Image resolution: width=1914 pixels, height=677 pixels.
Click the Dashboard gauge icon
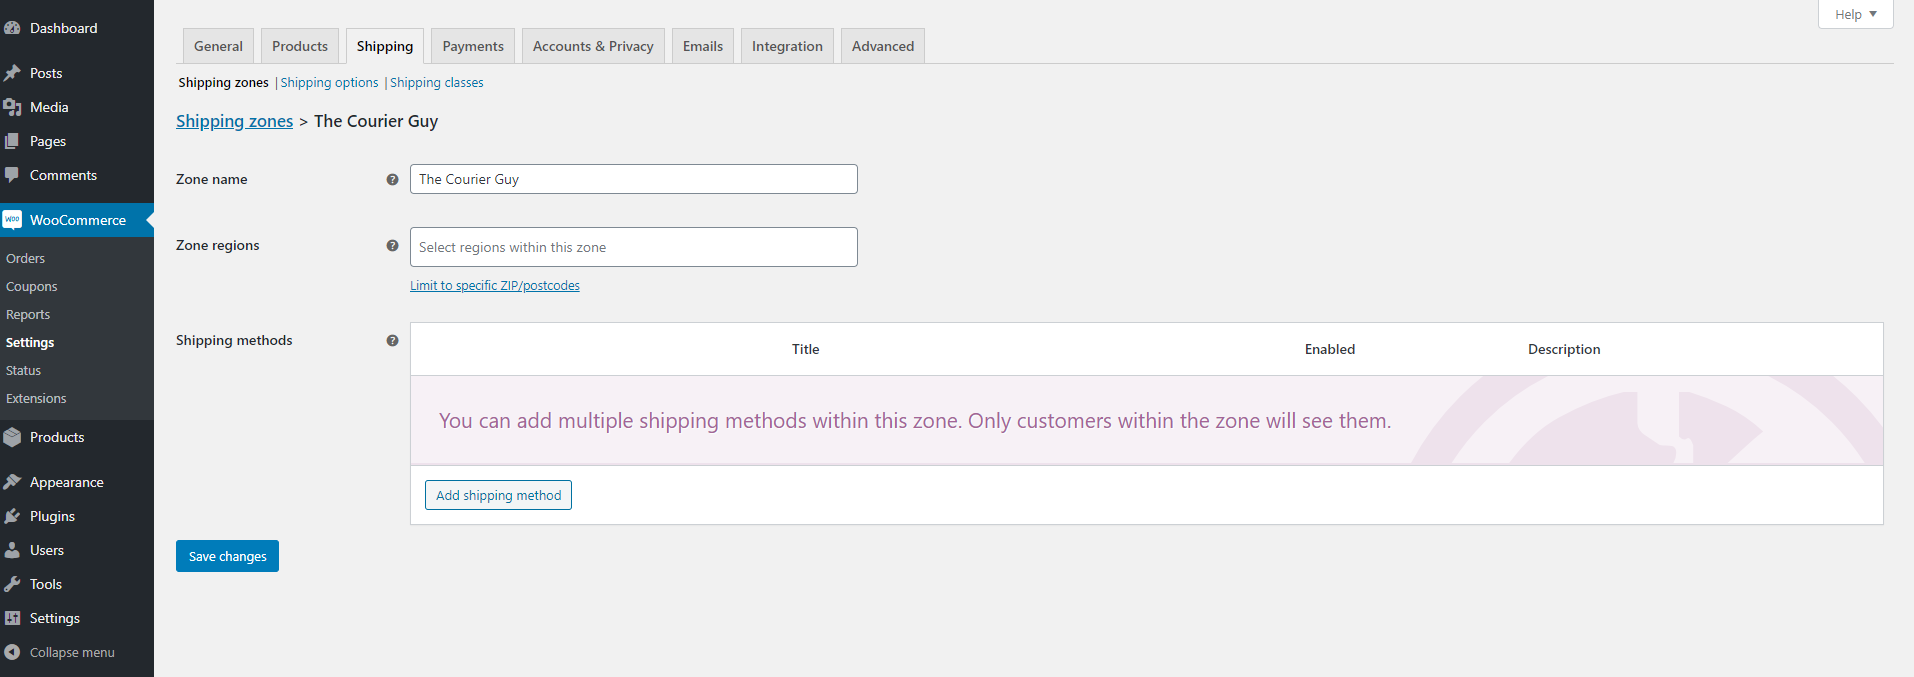point(12,28)
